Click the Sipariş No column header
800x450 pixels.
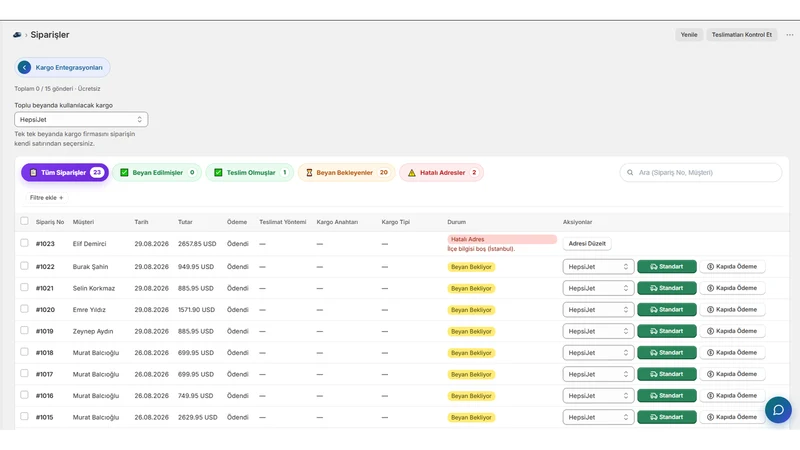50,222
